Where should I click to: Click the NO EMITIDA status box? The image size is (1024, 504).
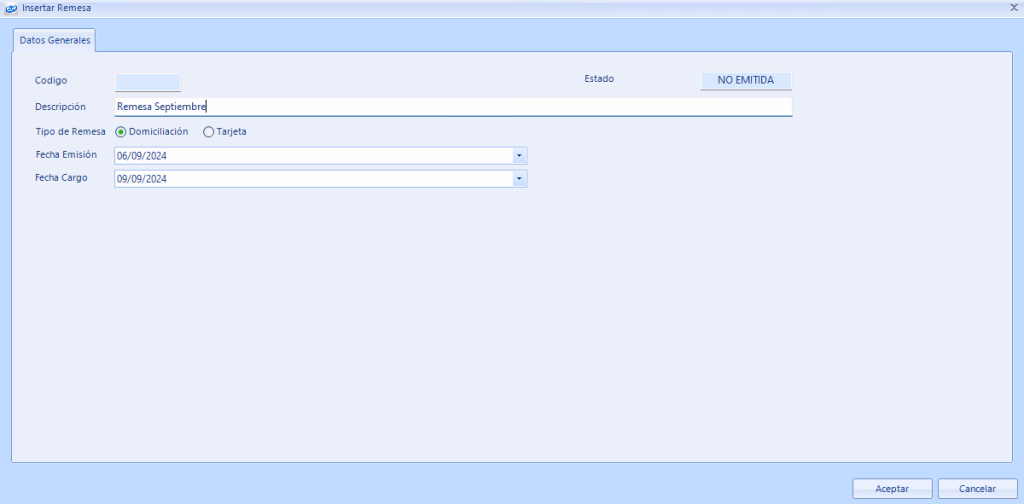click(x=745, y=80)
